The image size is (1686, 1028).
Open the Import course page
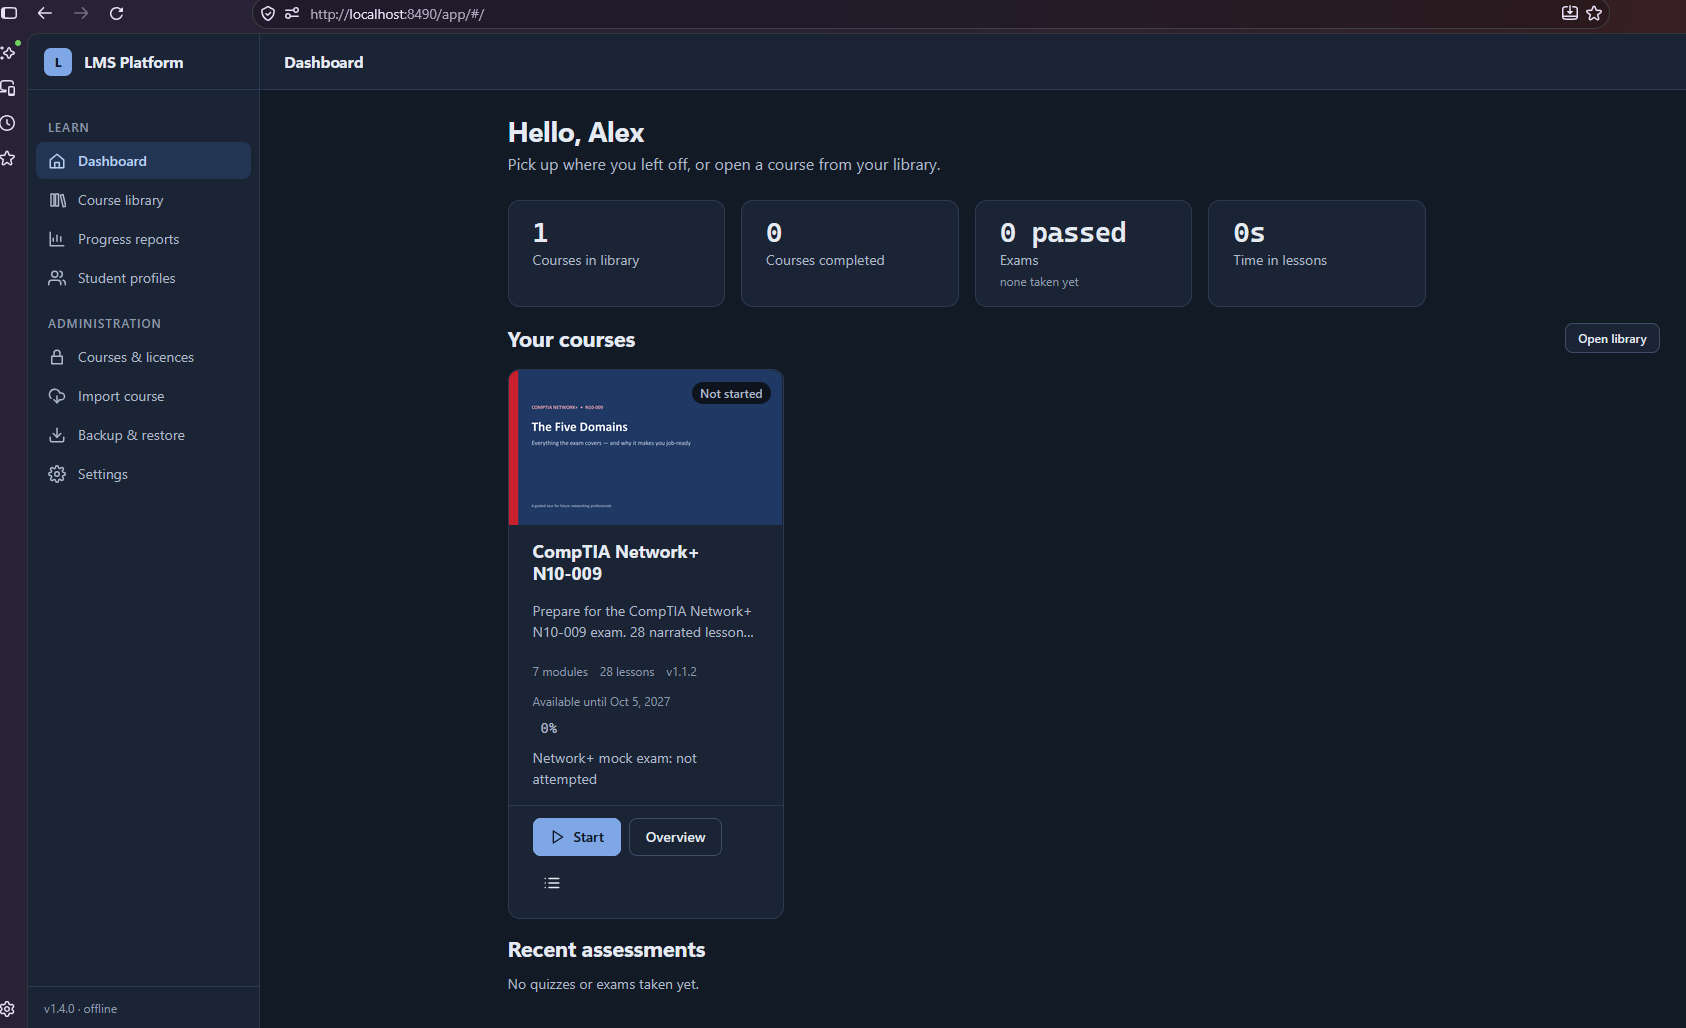(143, 396)
